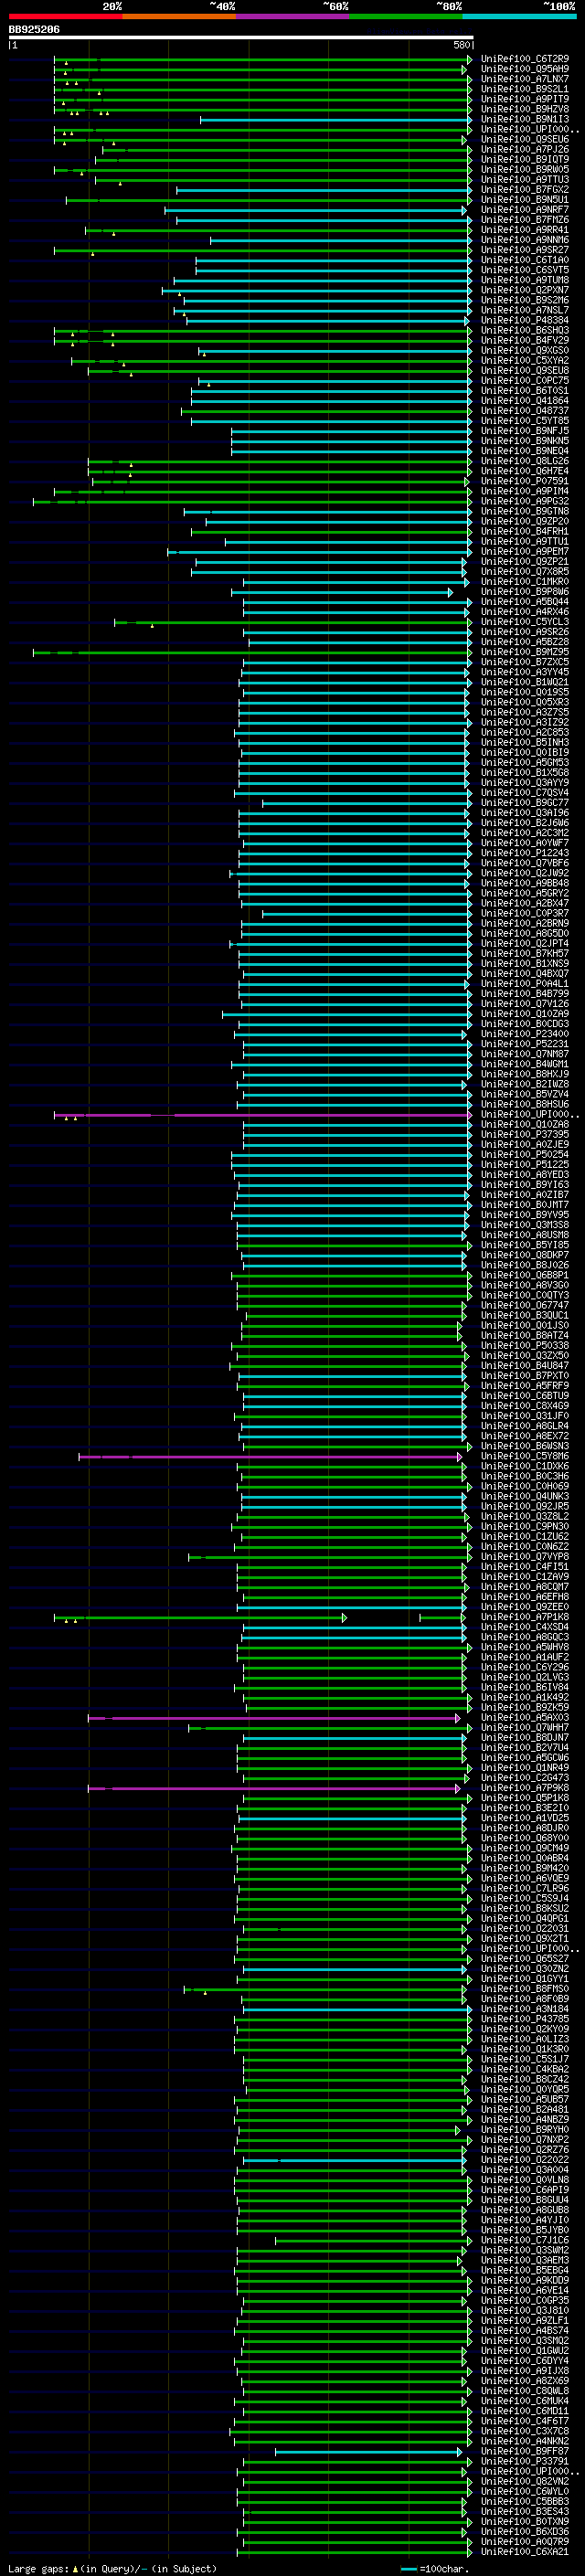Click the cyan alignment bar for UniRef100_B9FF87
585x2576 pixels.
[x=368, y=2452]
